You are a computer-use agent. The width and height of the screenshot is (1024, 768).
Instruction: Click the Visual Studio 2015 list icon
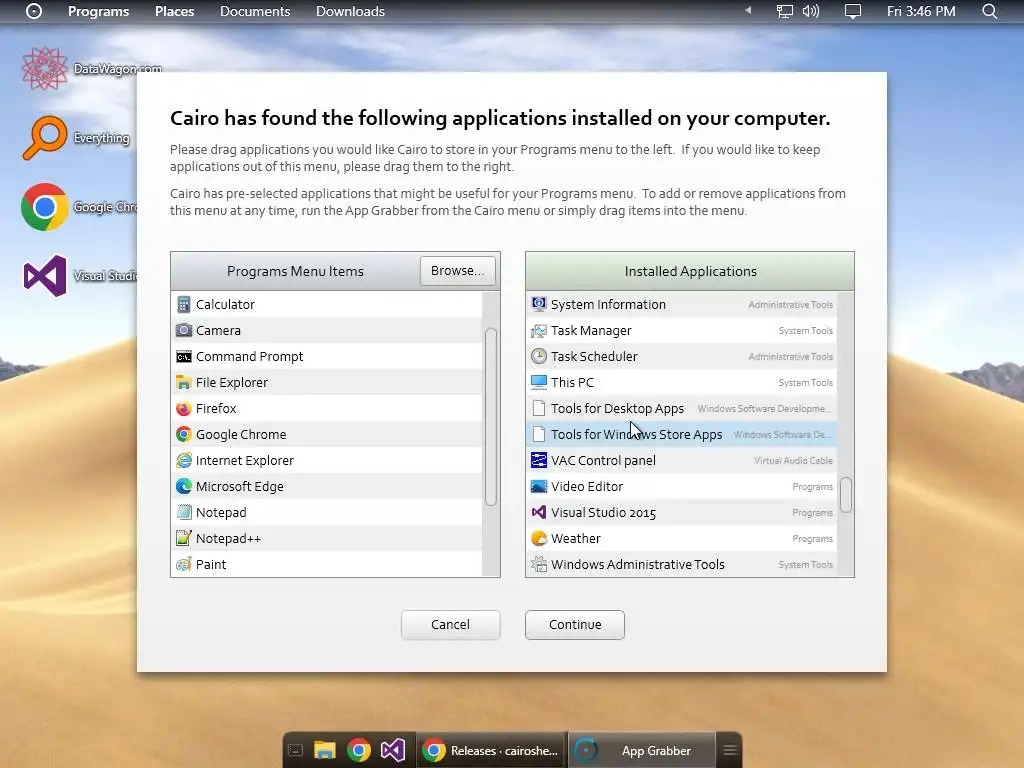point(539,513)
